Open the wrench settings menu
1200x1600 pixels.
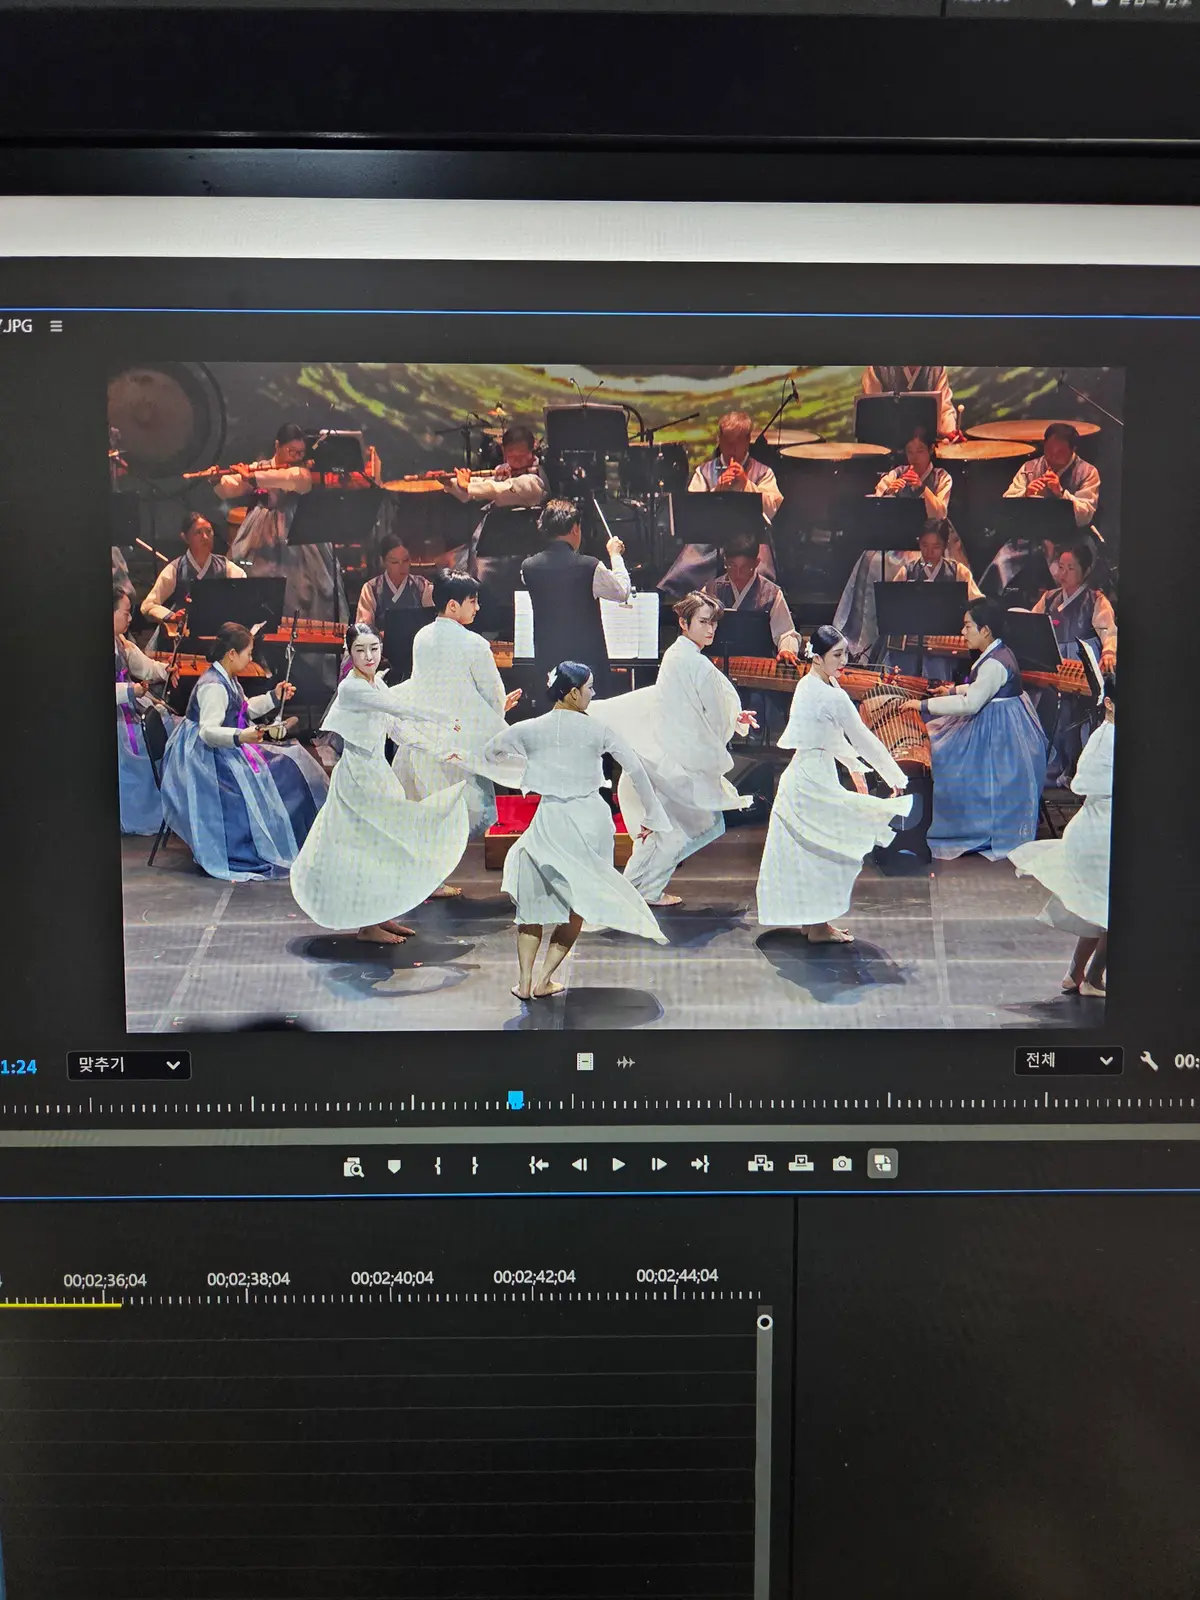tap(1149, 1061)
